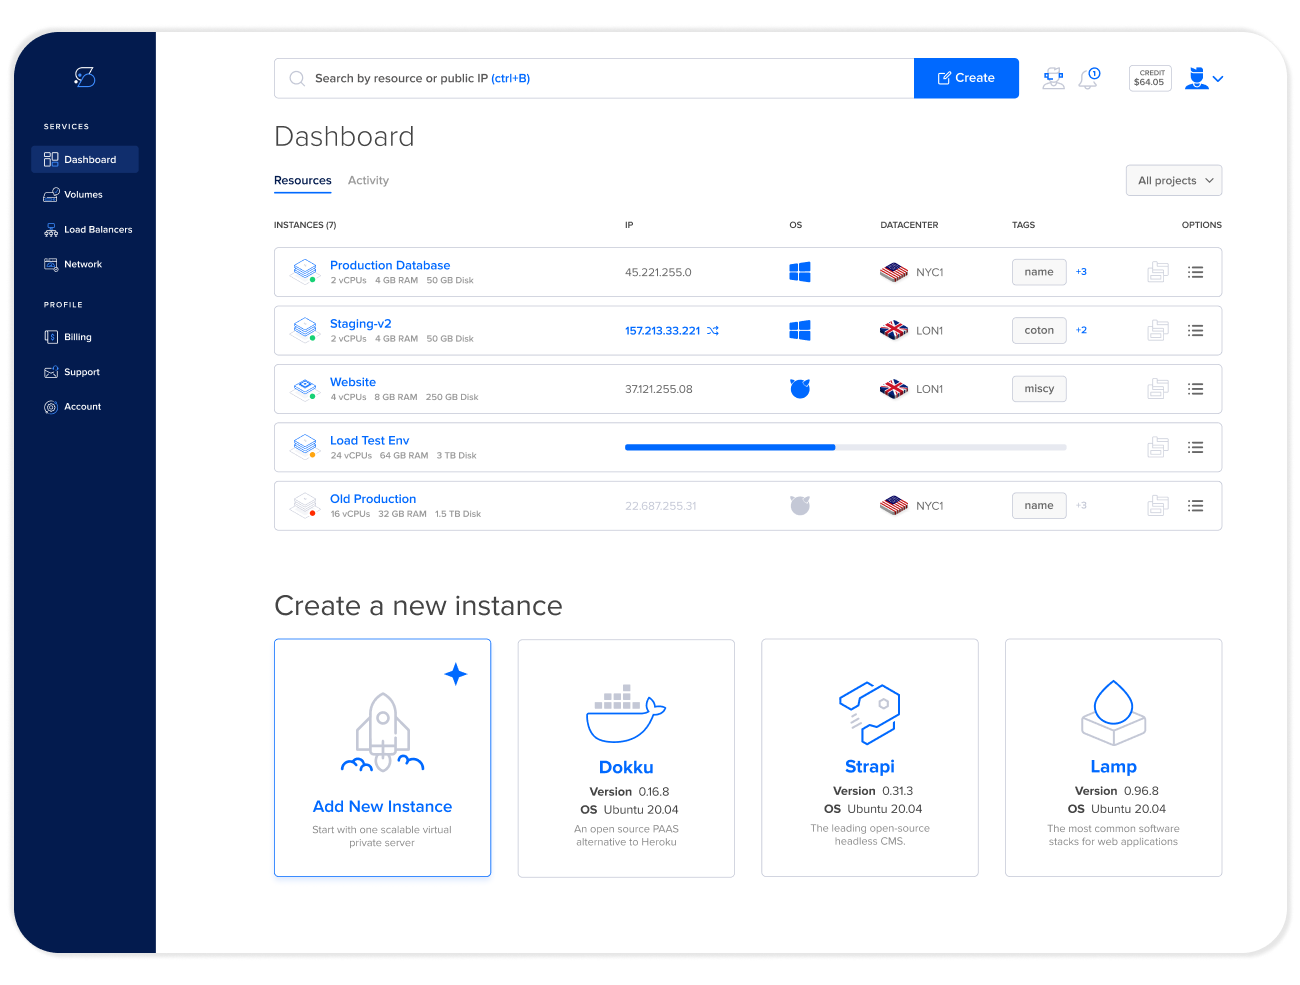Expand the All projects dropdown

[1174, 180]
